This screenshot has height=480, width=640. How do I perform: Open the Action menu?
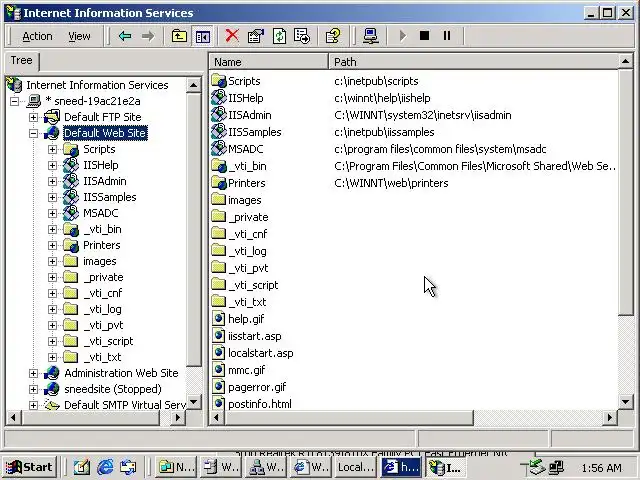pos(37,36)
